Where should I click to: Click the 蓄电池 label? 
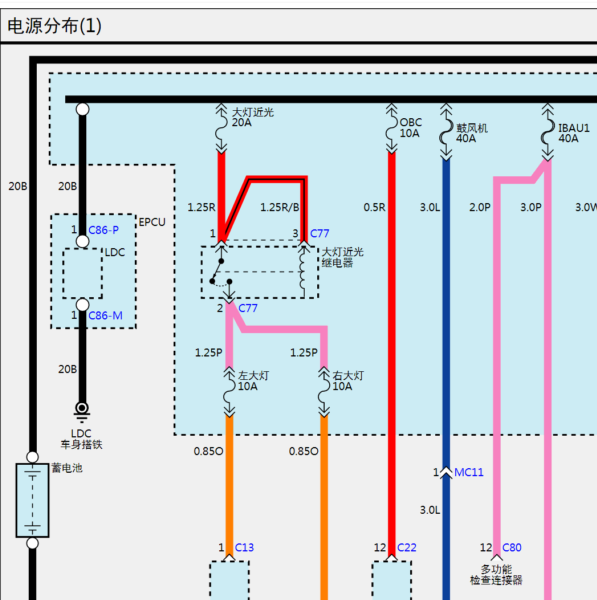67,468
